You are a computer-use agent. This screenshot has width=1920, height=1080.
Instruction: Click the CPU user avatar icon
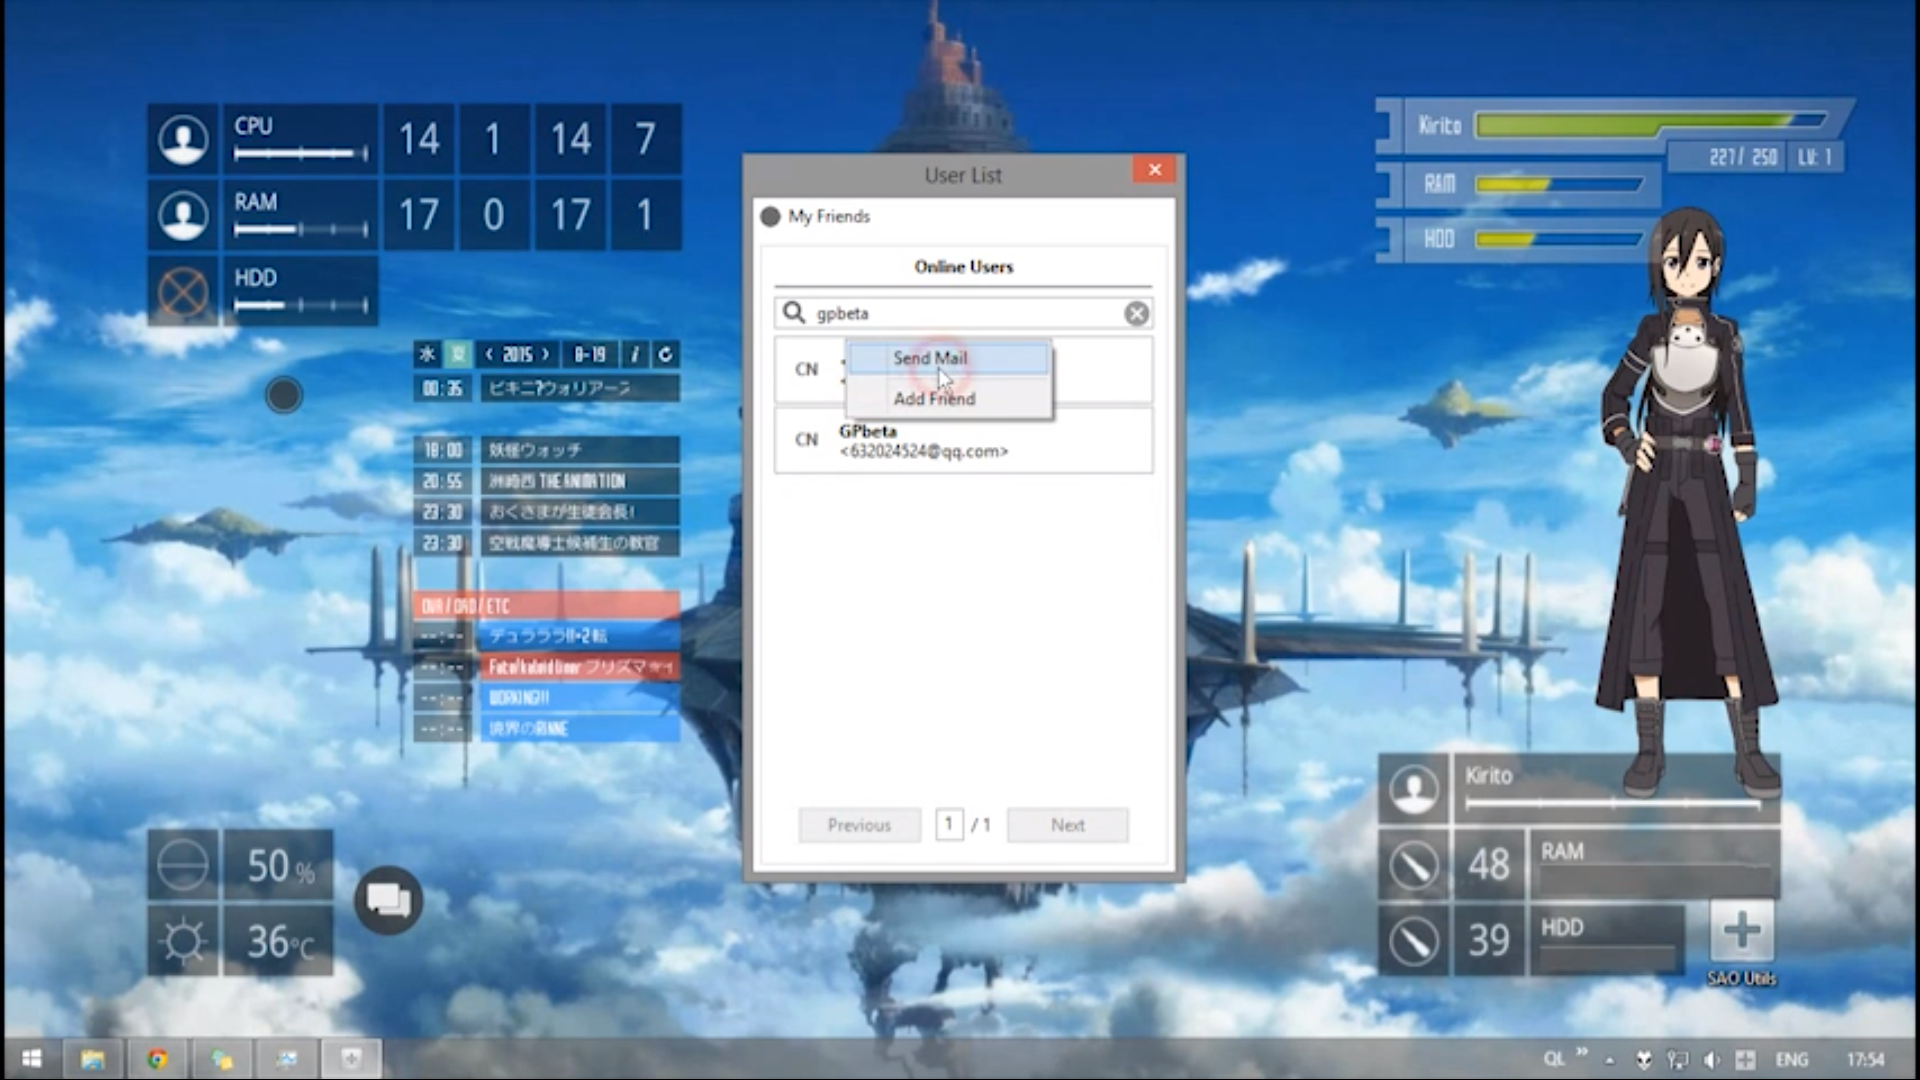[x=182, y=139]
